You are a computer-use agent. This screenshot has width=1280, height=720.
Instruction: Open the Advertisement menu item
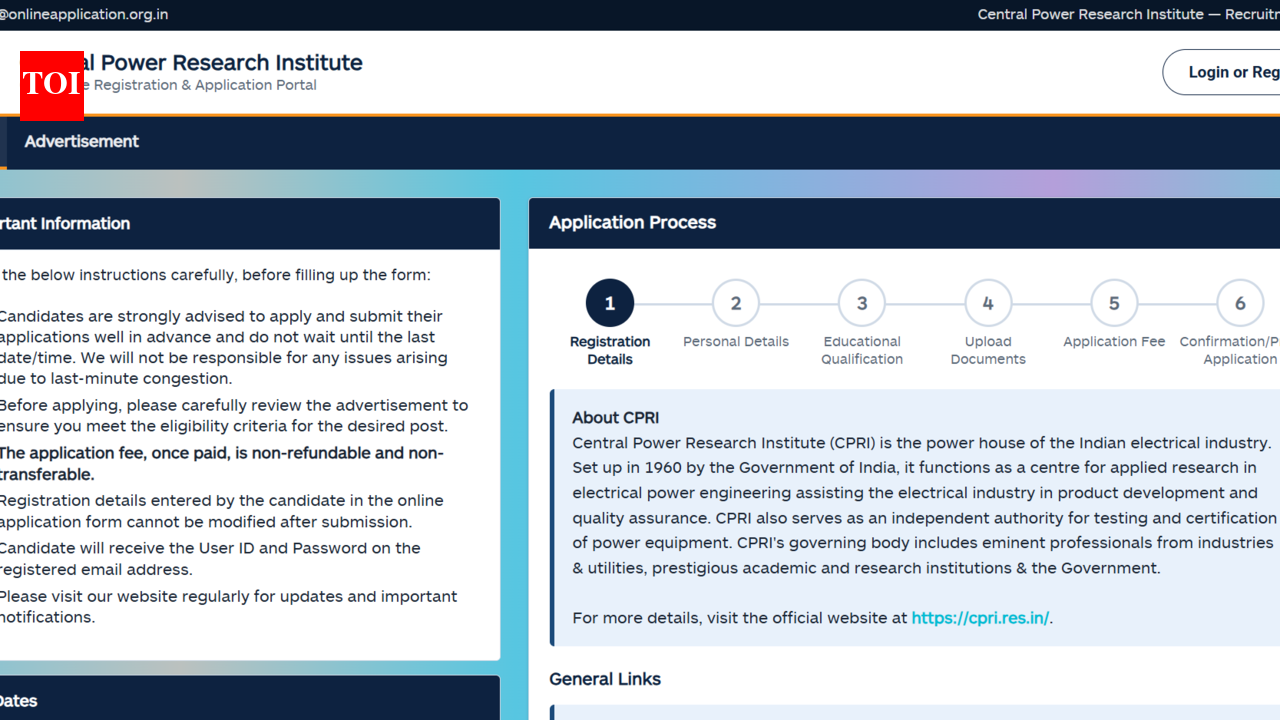(82, 142)
